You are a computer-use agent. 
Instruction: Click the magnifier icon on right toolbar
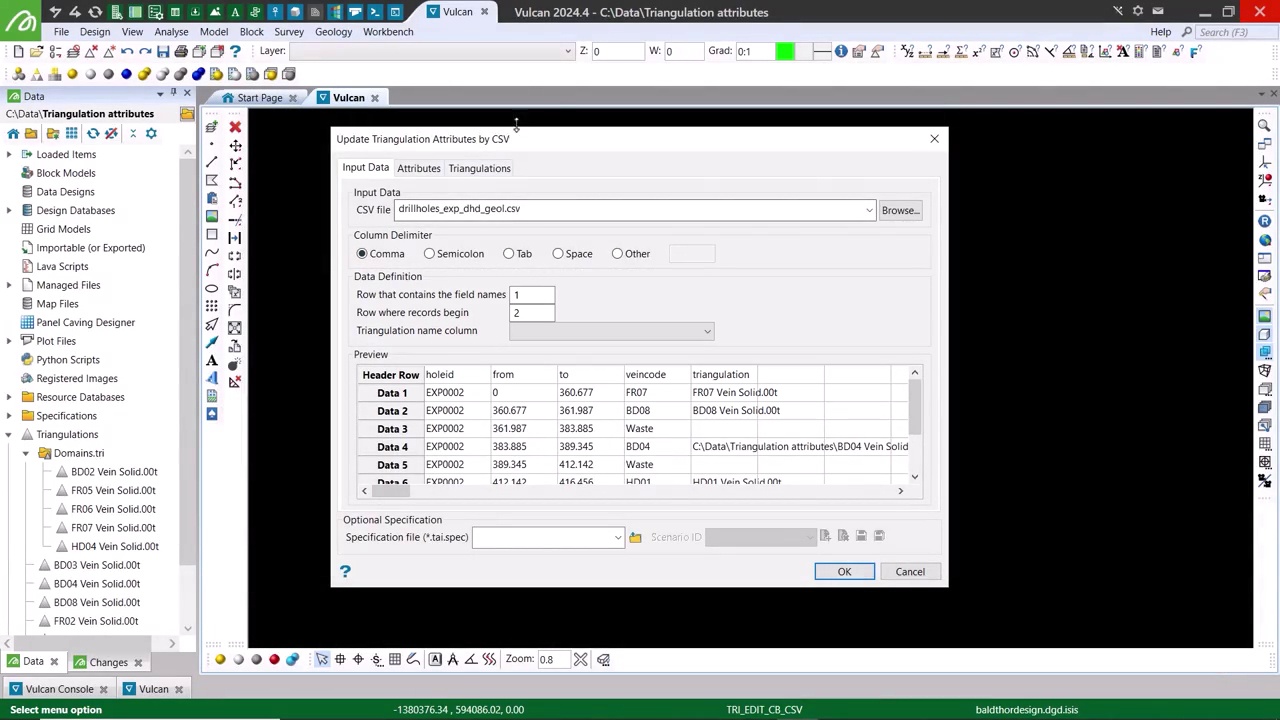click(1265, 127)
